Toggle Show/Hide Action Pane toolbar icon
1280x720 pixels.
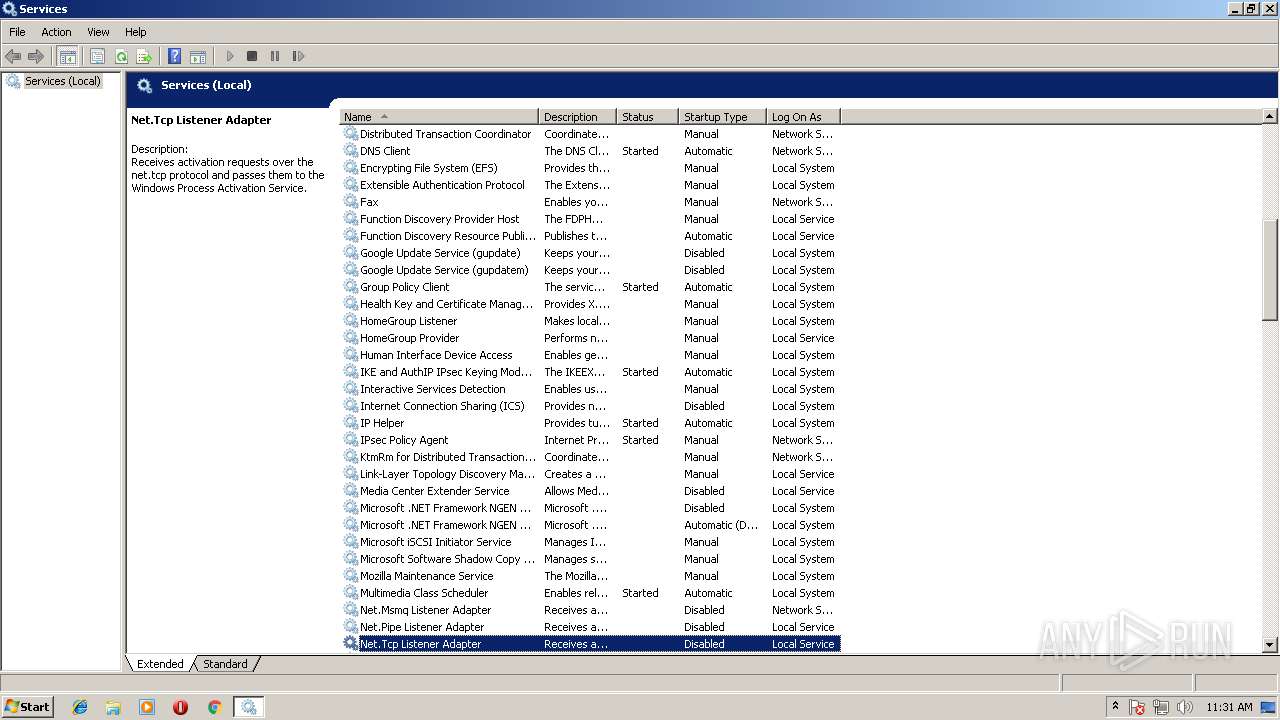198,56
